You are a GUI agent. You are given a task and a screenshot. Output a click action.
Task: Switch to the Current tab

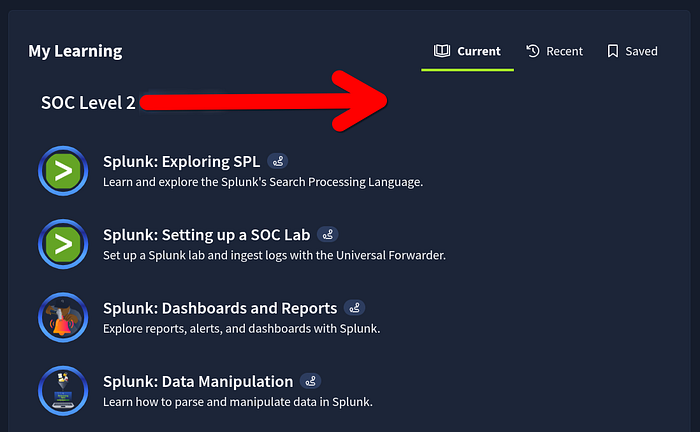pyautogui.click(x=467, y=51)
